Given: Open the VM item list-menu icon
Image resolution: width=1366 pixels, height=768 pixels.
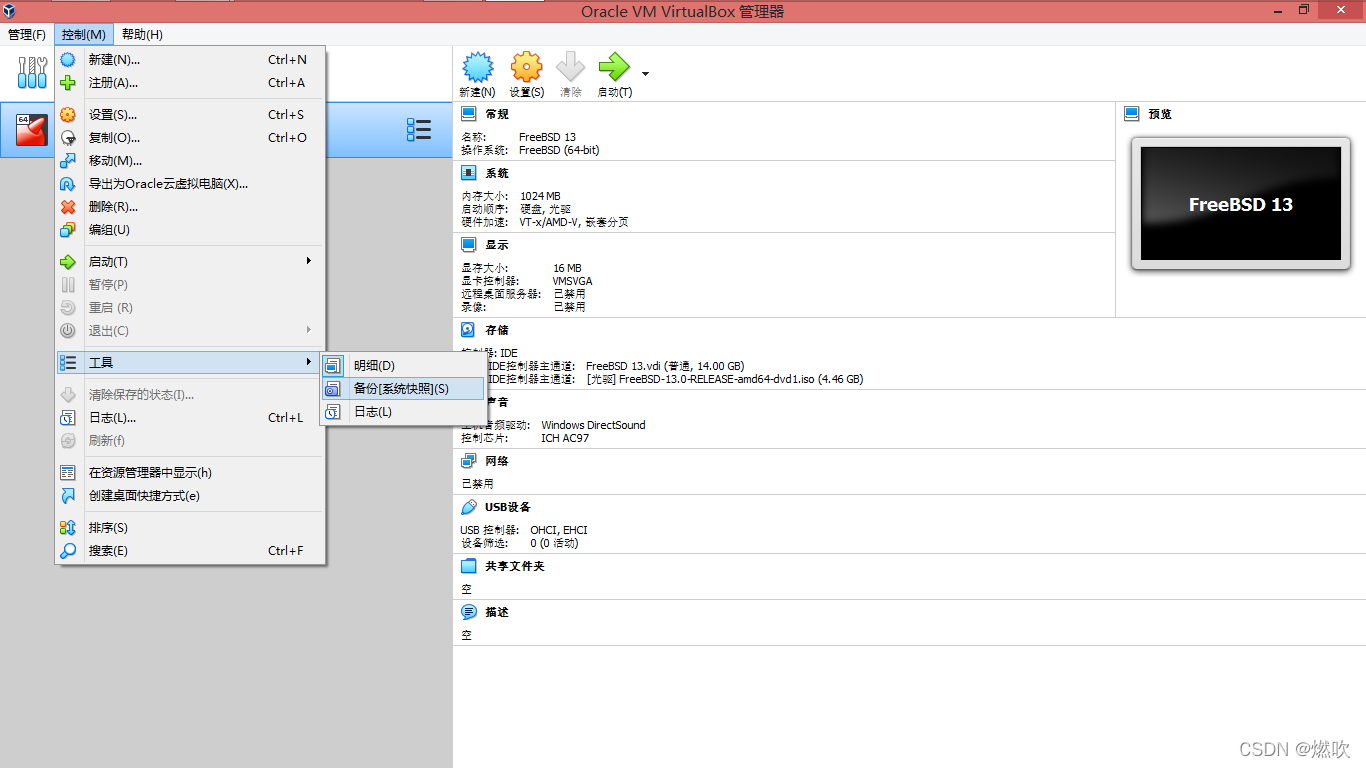Looking at the screenshot, I should tap(419, 130).
